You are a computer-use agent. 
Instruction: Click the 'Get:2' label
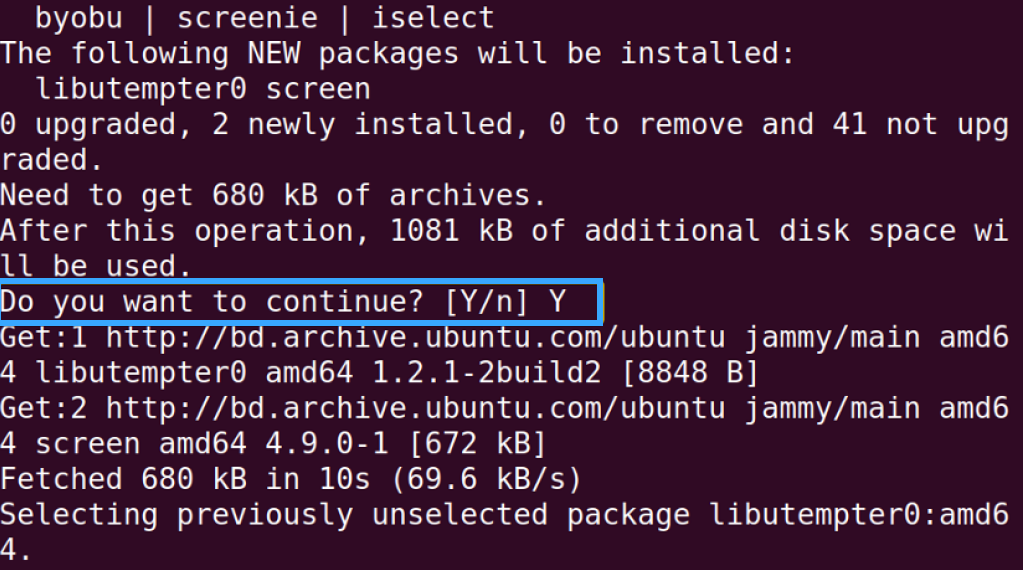click(44, 408)
